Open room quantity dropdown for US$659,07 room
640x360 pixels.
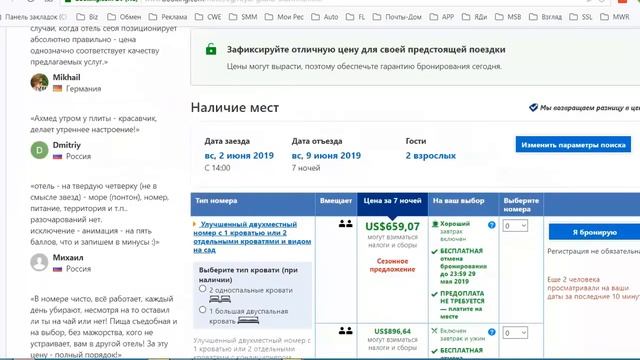tap(515, 226)
